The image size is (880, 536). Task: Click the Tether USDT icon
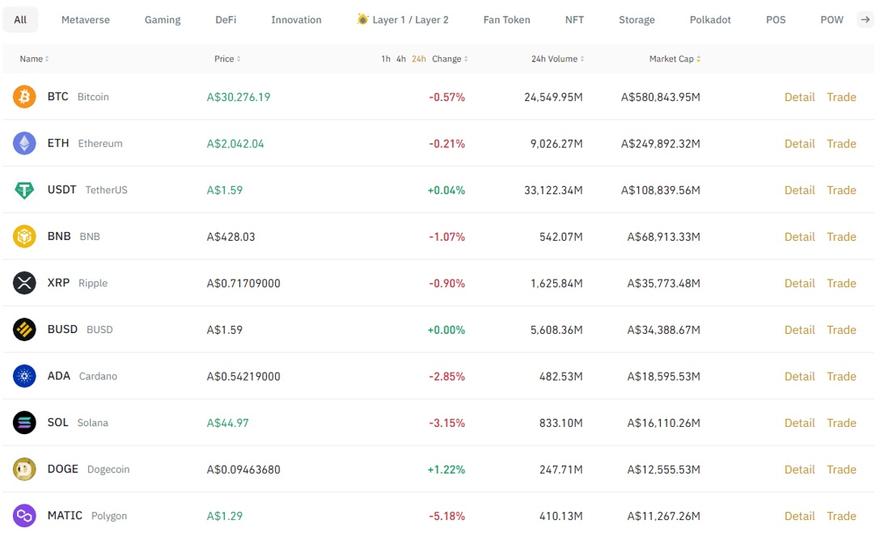tap(24, 190)
